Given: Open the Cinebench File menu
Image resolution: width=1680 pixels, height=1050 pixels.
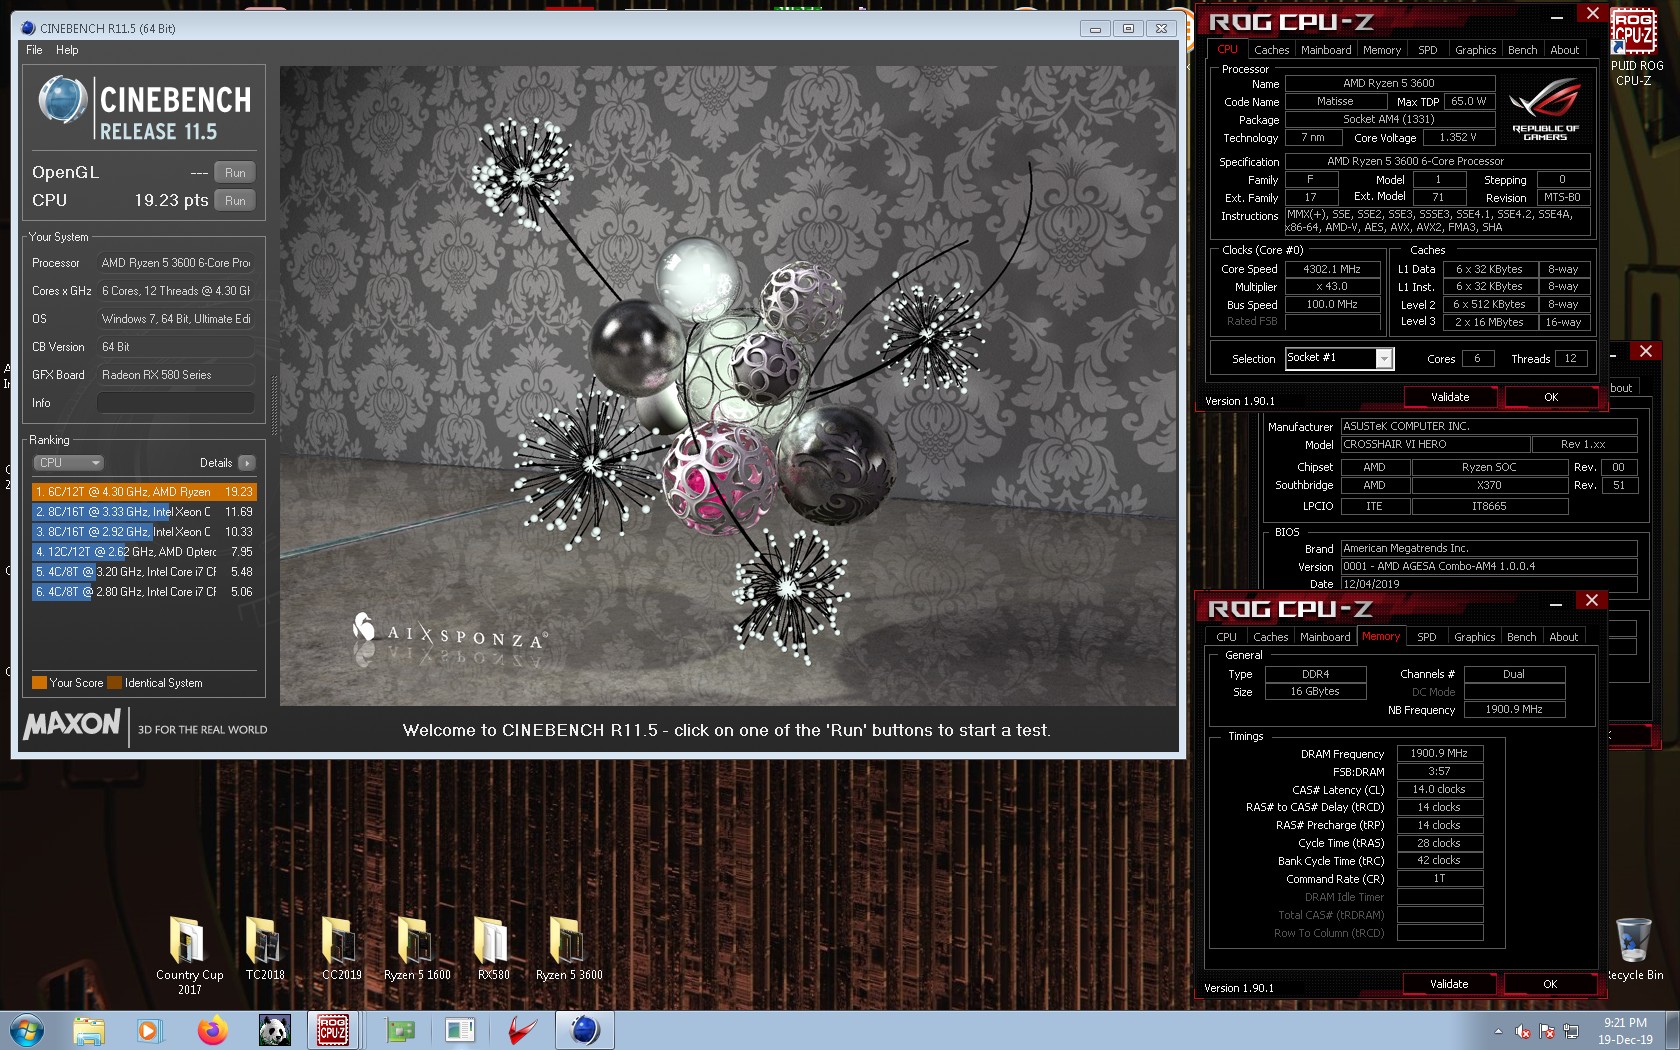Looking at the screenshot, I should click(34, 50).
